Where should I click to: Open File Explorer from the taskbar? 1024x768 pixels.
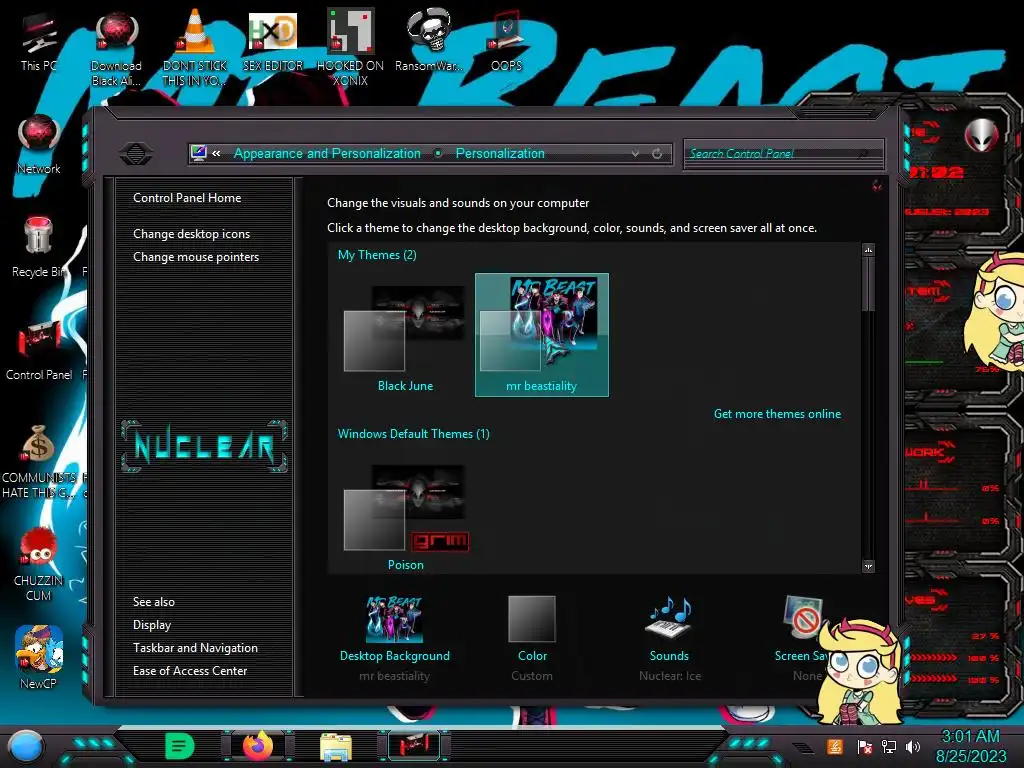click(x=336, y=746)
